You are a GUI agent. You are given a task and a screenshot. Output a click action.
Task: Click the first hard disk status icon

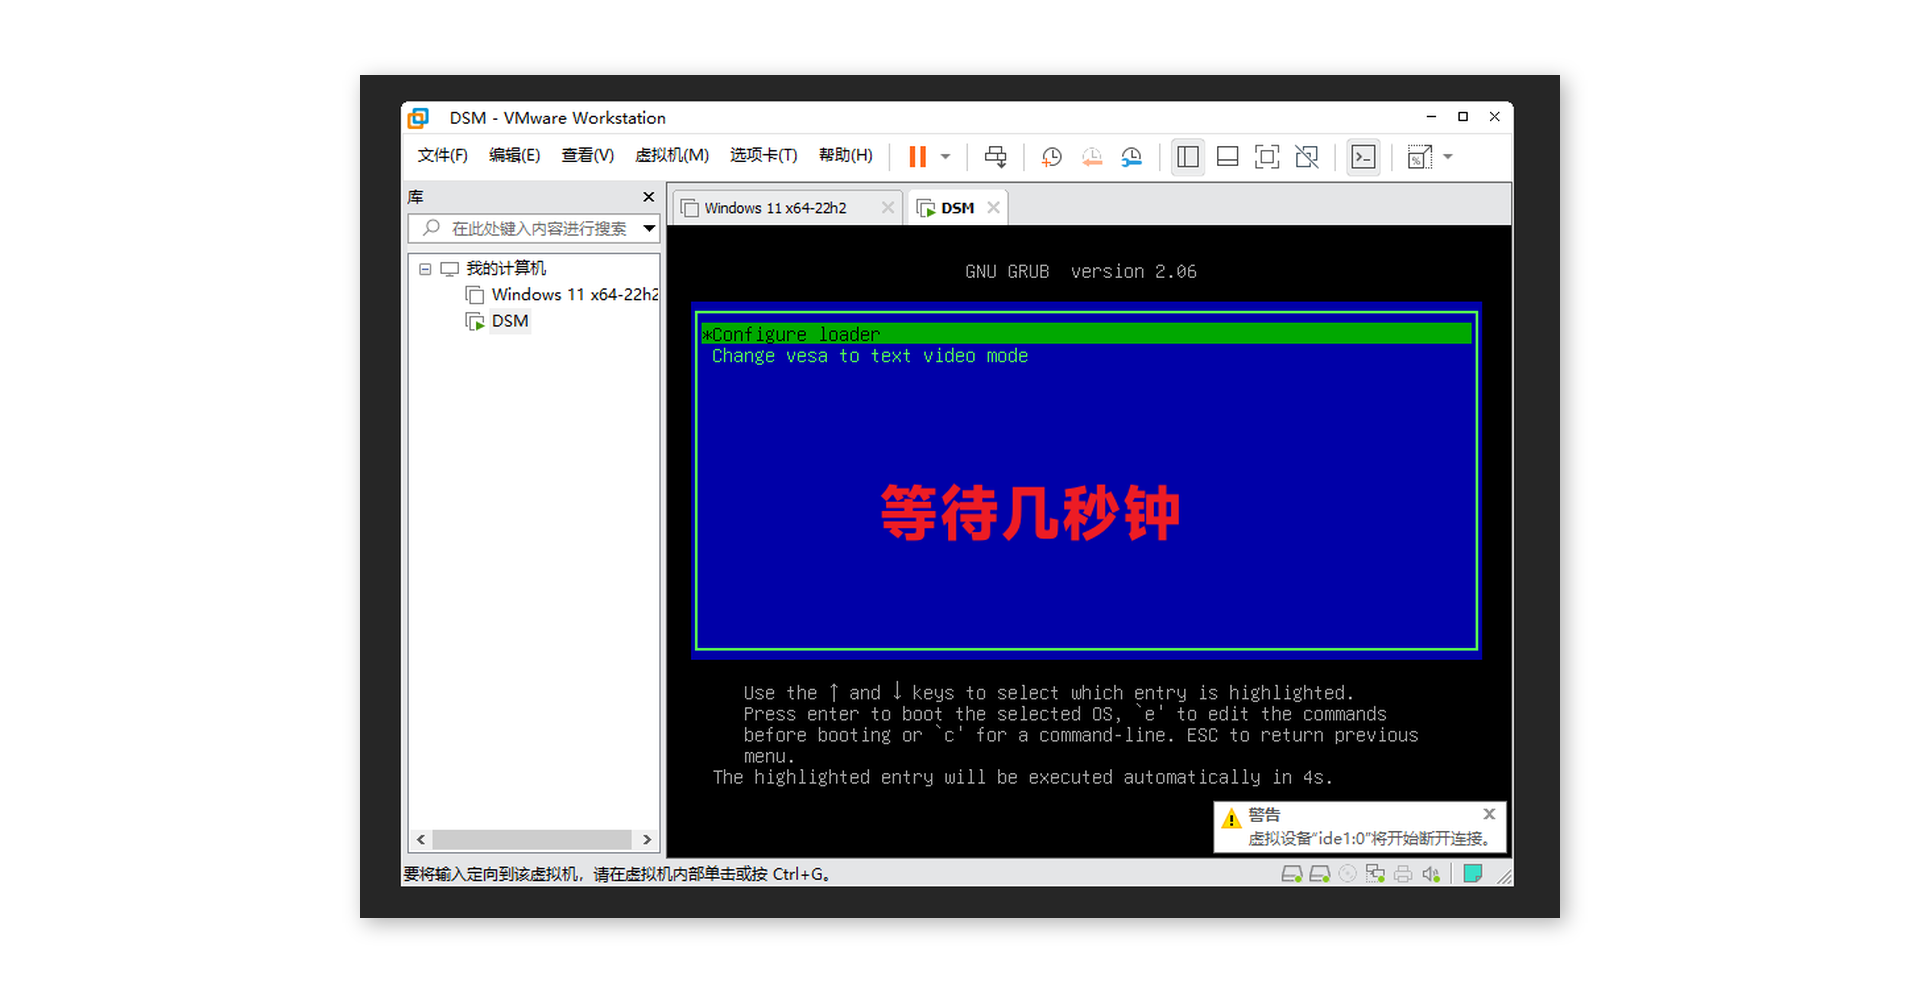1291,874
